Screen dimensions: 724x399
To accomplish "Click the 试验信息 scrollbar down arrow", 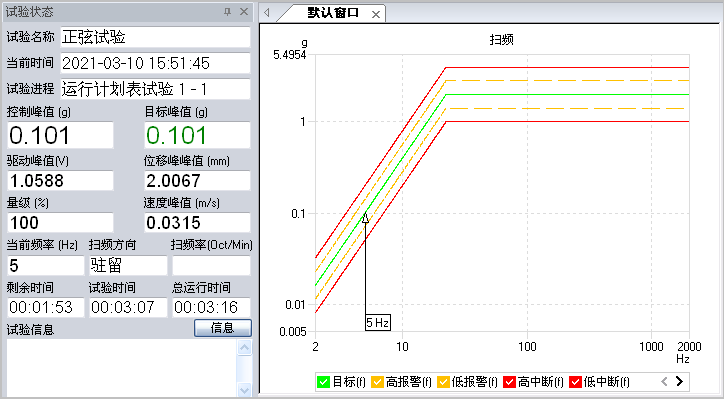I will tap(244, 389).
